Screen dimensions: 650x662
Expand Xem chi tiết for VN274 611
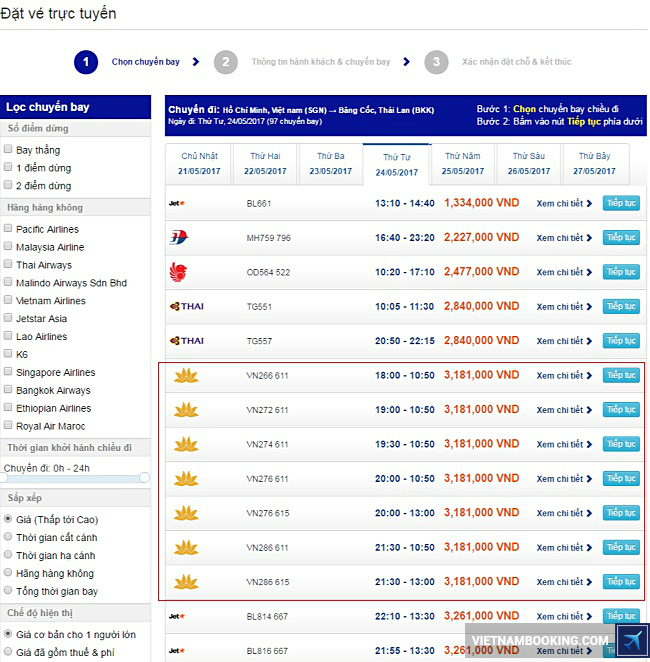point(564,444)
